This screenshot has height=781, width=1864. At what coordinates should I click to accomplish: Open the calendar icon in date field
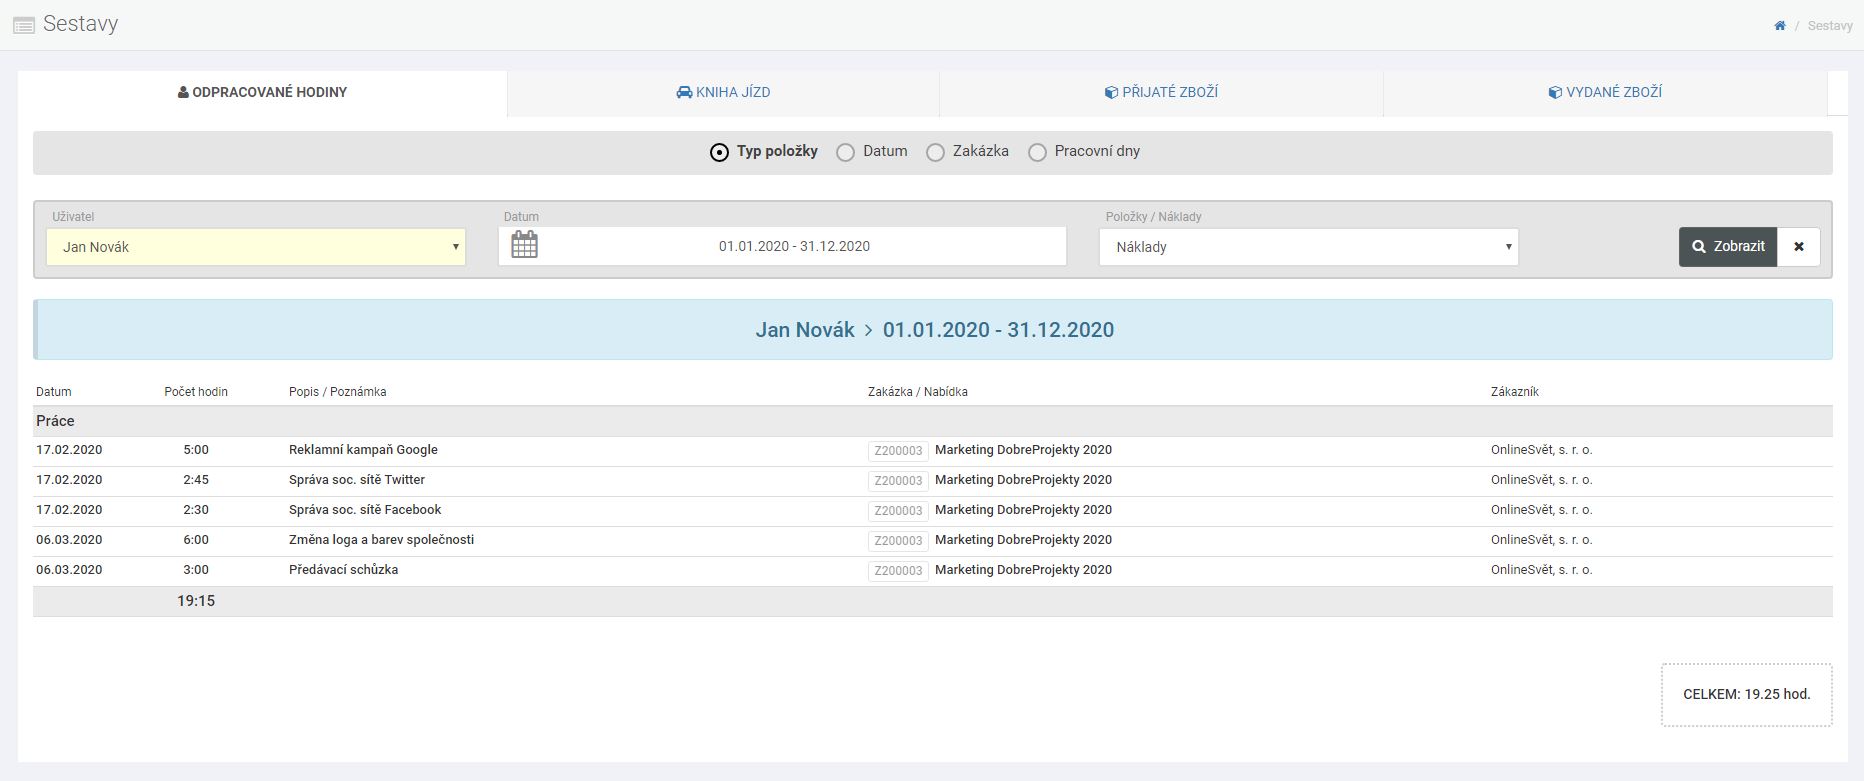click(x=524, y=245)
